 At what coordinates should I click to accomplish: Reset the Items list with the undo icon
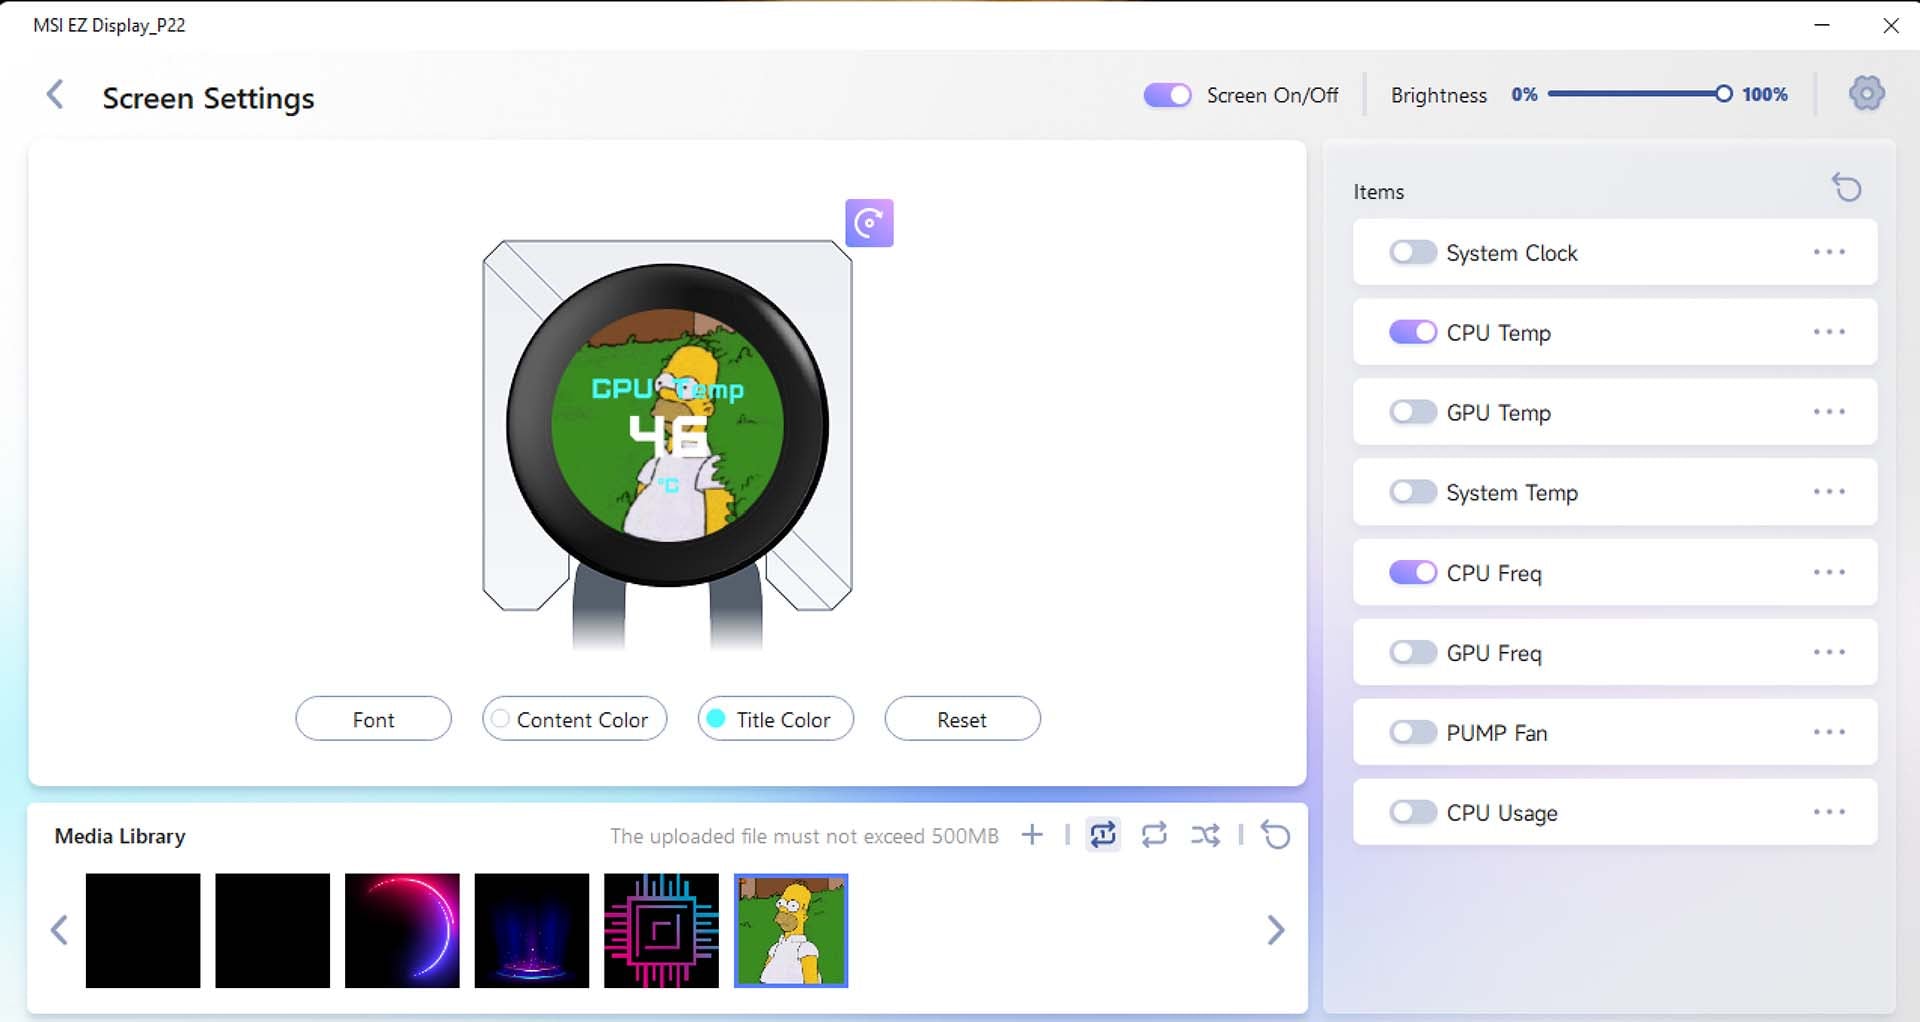(1846, 187)
